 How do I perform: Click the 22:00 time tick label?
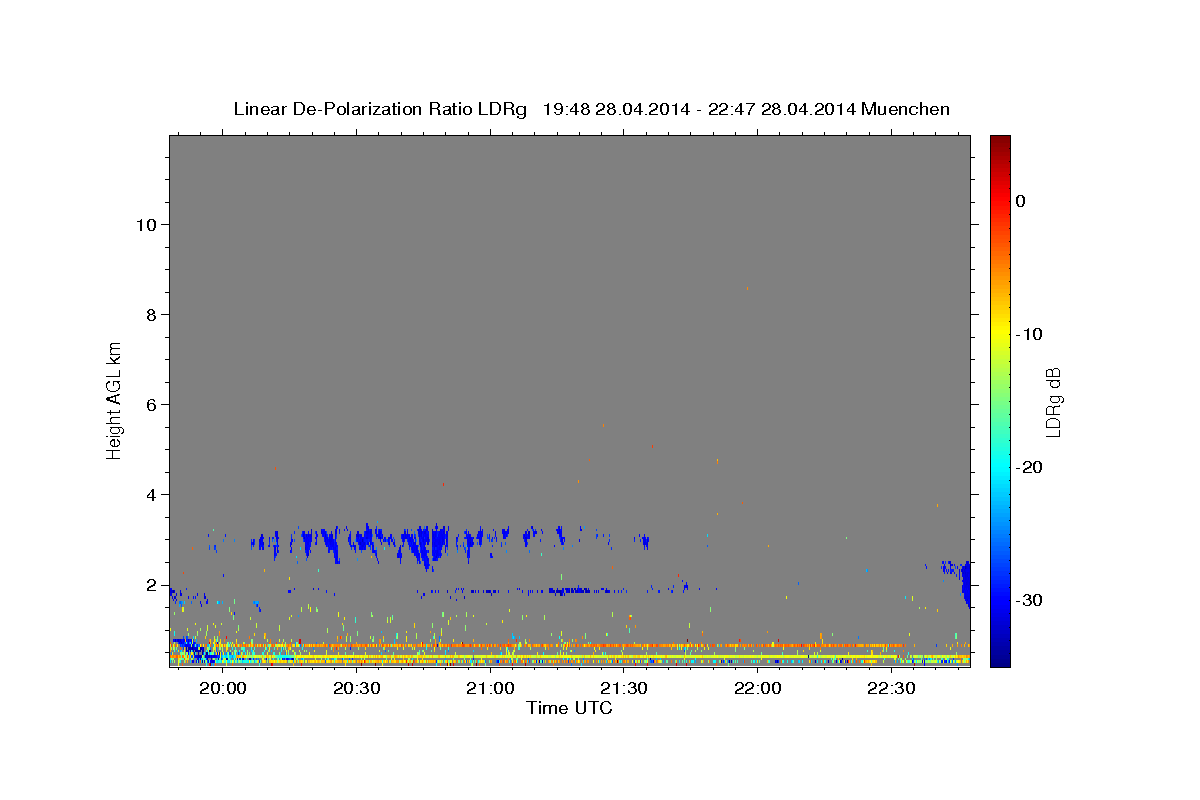[x=758, y=689]
